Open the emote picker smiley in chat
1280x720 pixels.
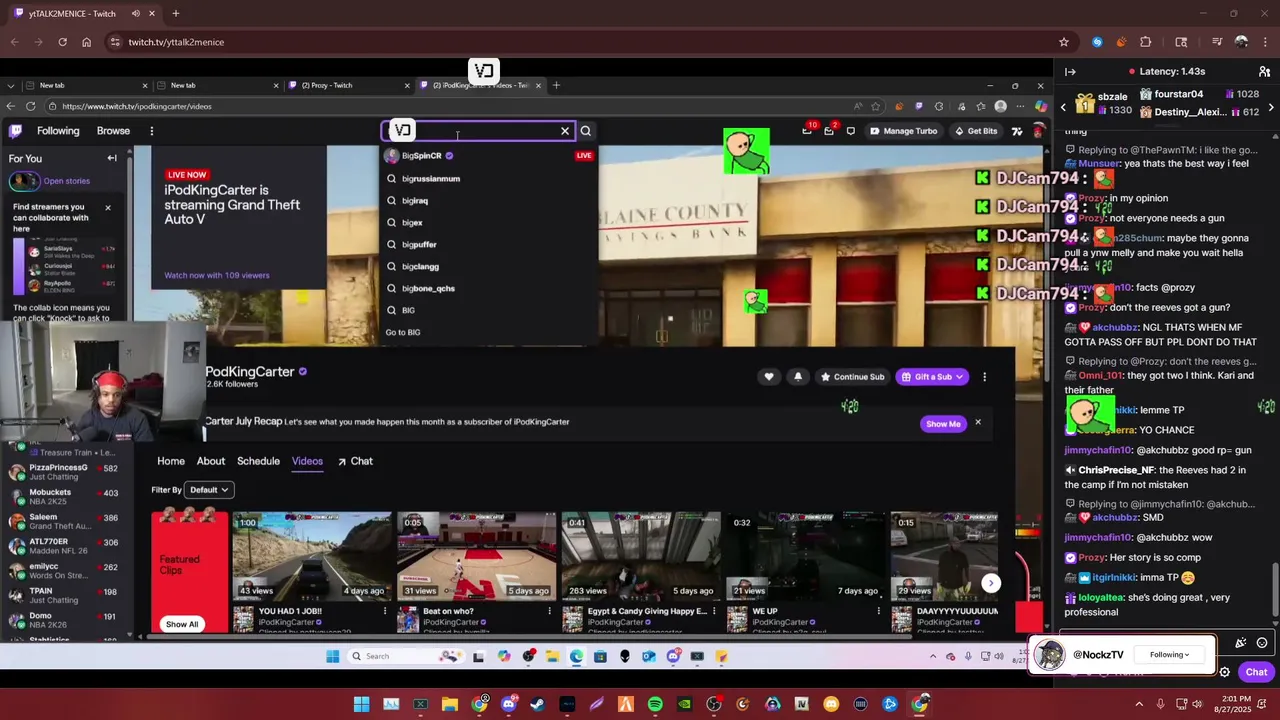[x=1262, y=643]
